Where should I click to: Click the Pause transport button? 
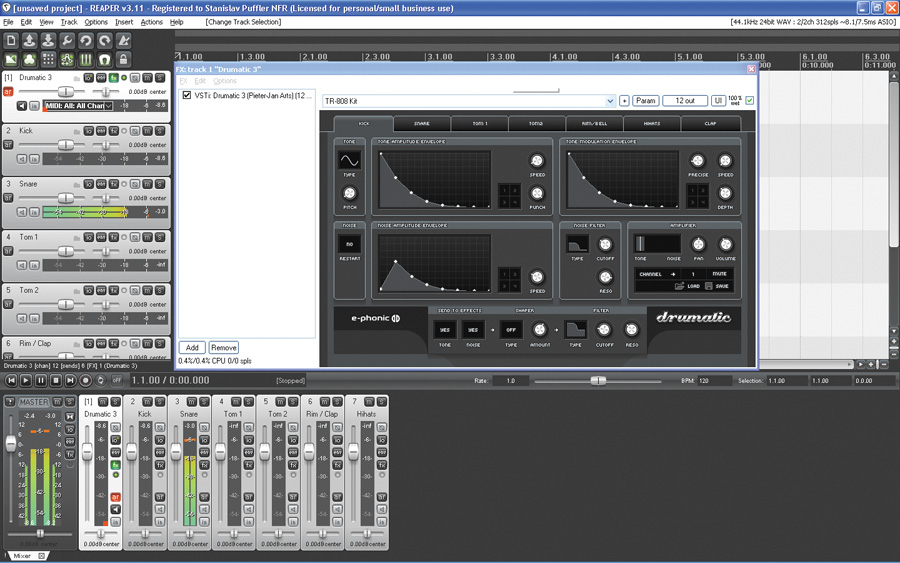pos(41,380)
